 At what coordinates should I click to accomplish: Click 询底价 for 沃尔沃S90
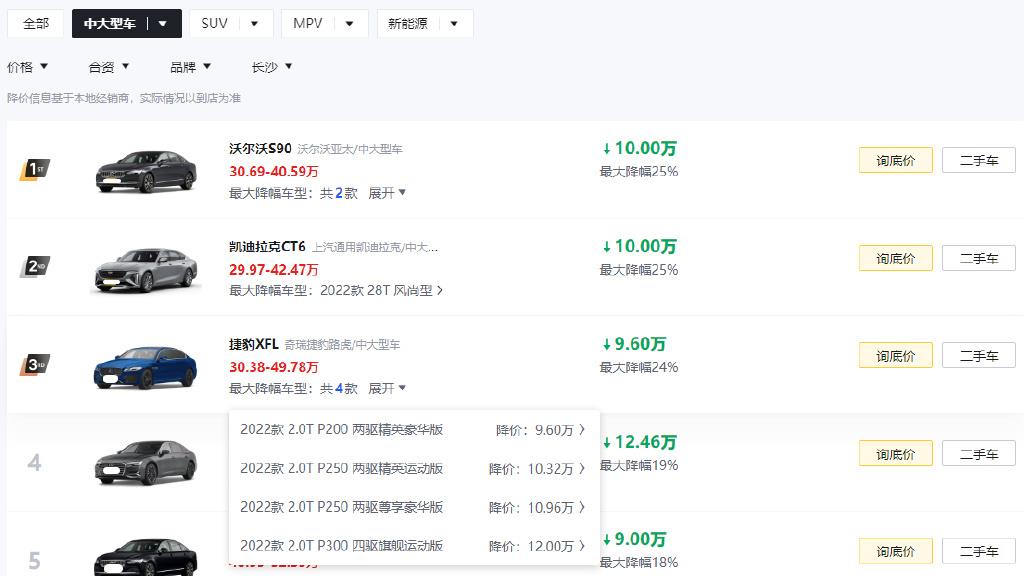[895, 160]
